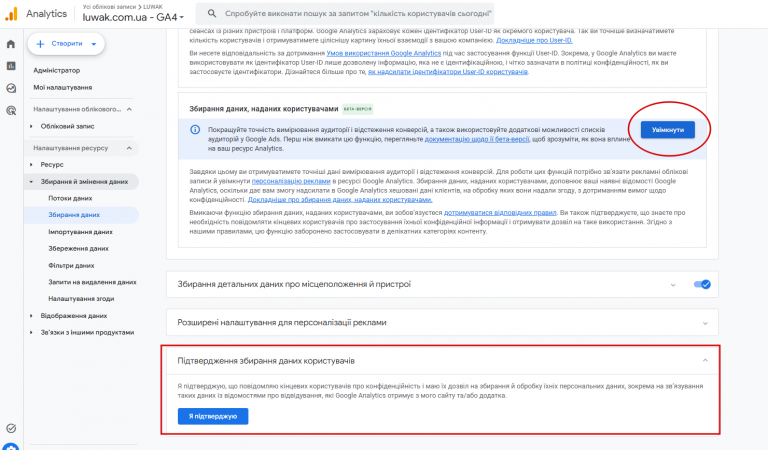The image size is (768, 450).
Task: Click the Analytics logo
Action: [11, 14]
